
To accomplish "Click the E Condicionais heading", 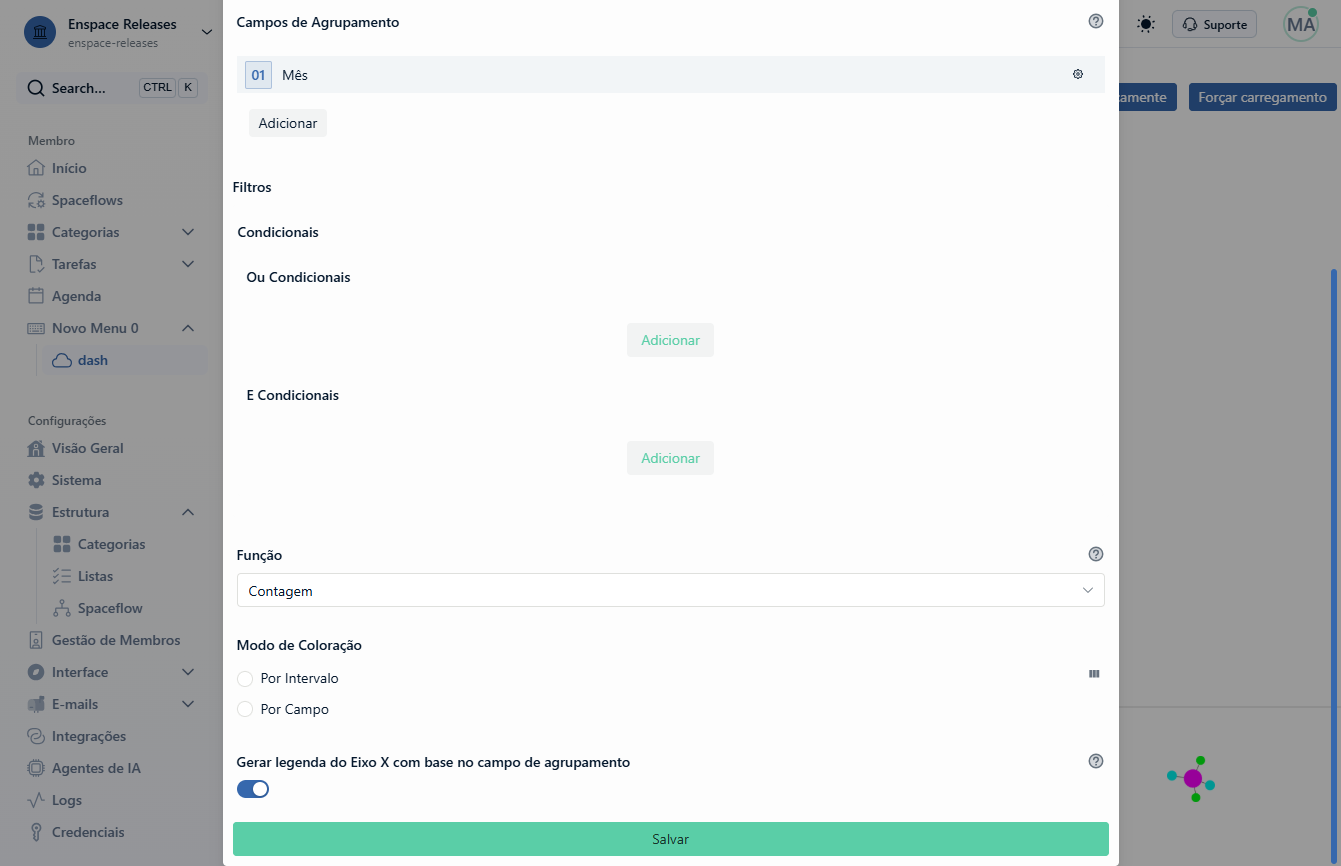I will point(292,395).
